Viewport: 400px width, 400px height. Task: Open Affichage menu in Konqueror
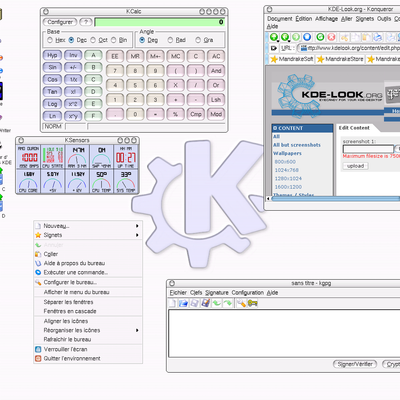[x=327, y=19]
